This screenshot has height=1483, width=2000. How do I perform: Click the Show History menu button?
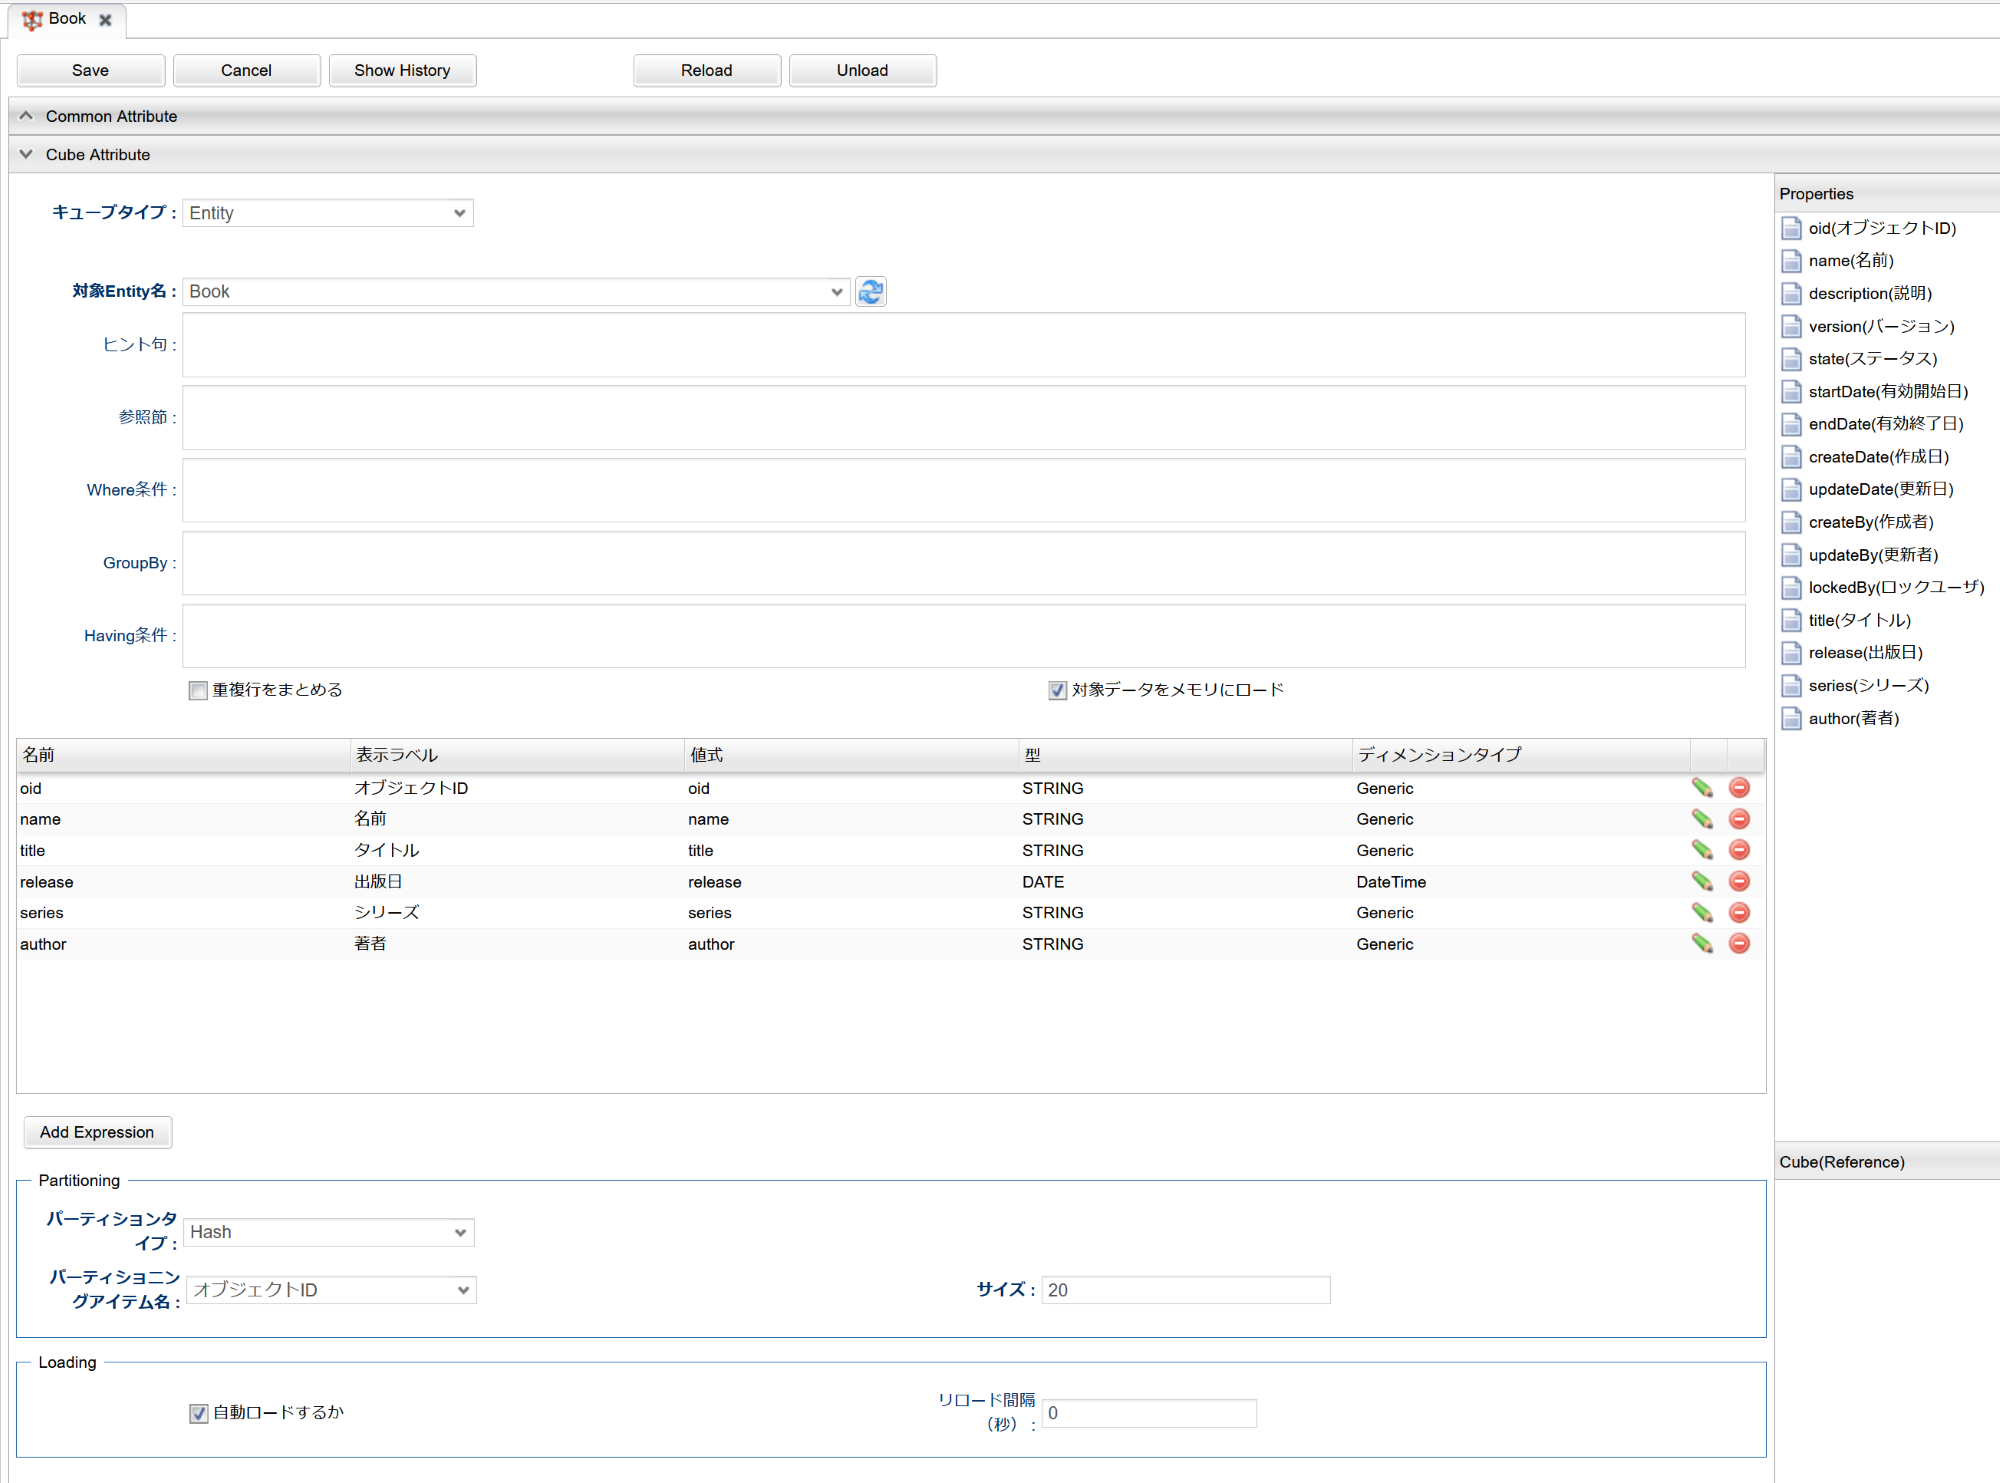[400, 70]
